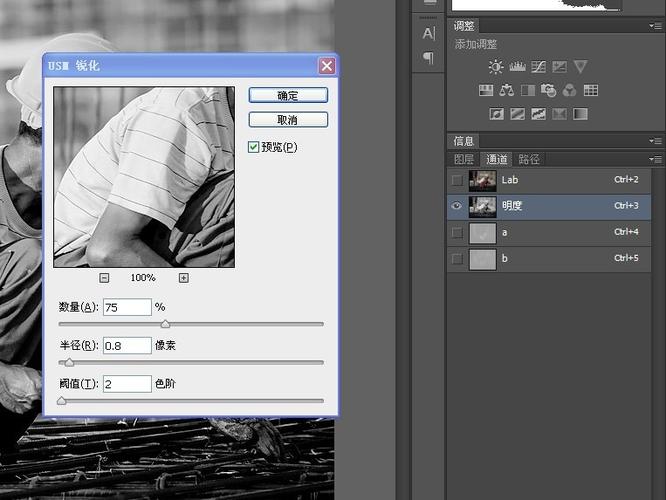Add a Gradient Map adjustment icon
This screenshot has height=500, width=666.
pyautogui.click(x=581, y=114)
